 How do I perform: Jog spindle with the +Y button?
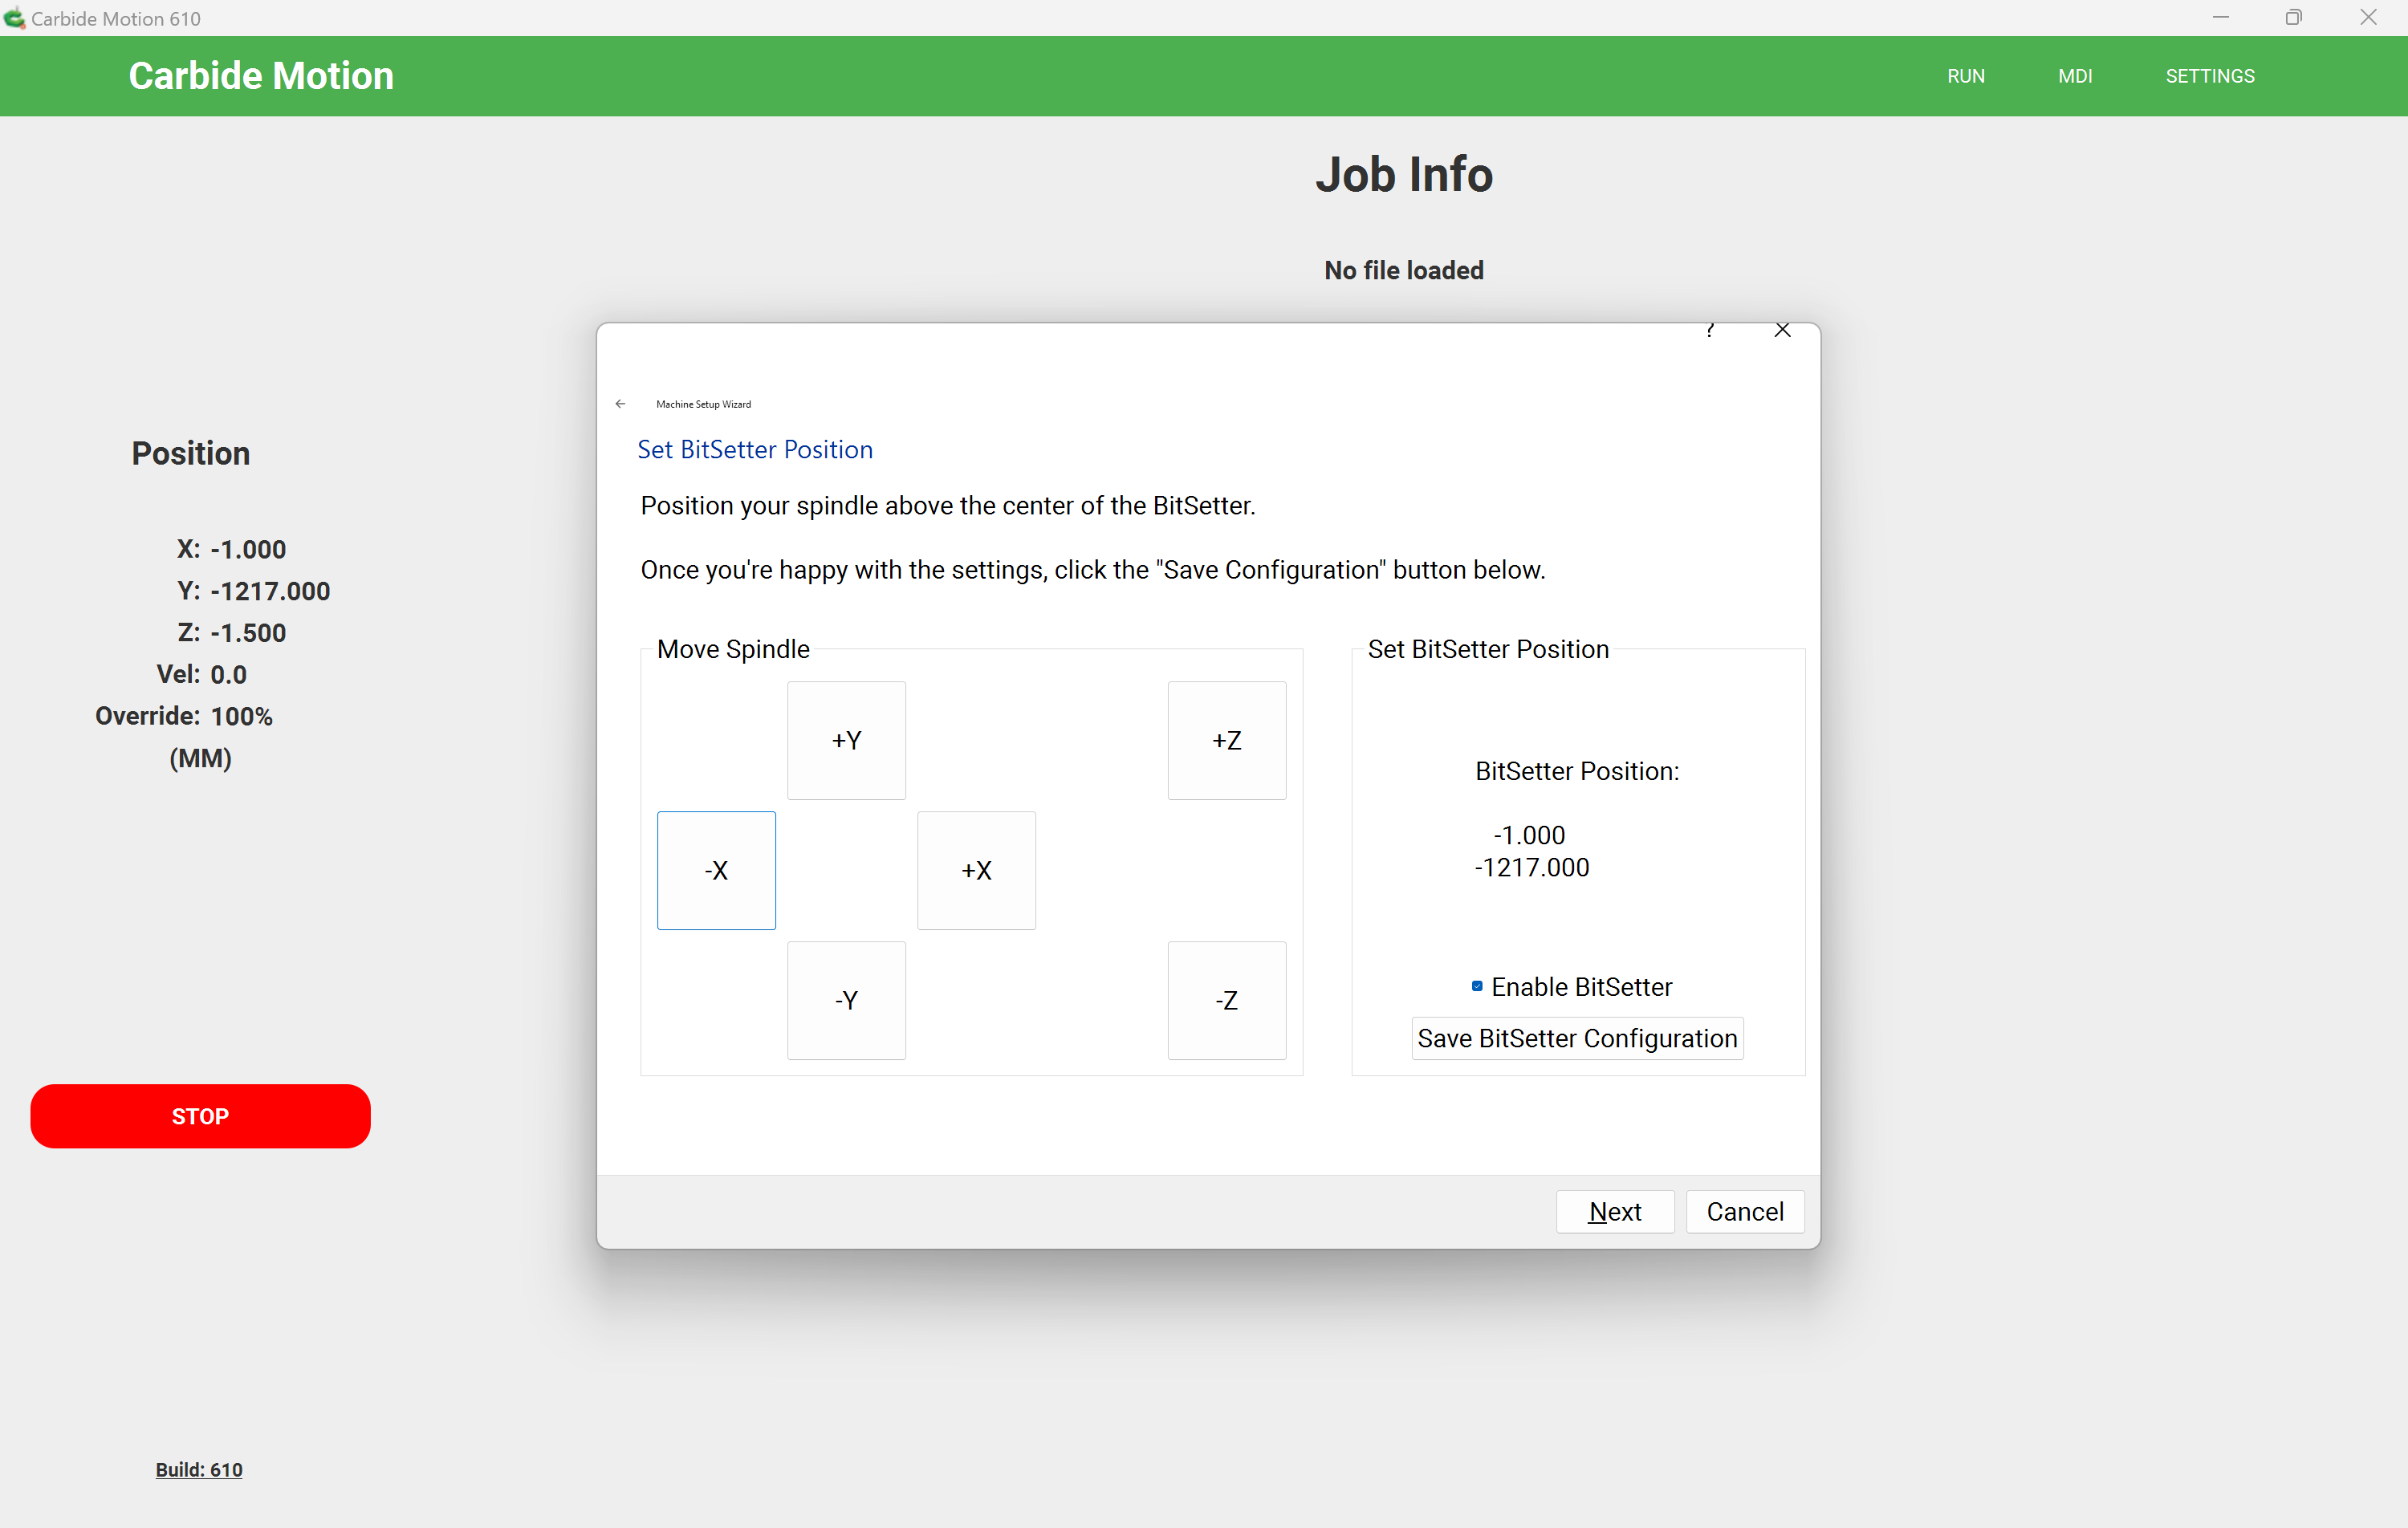pos(846,740)
